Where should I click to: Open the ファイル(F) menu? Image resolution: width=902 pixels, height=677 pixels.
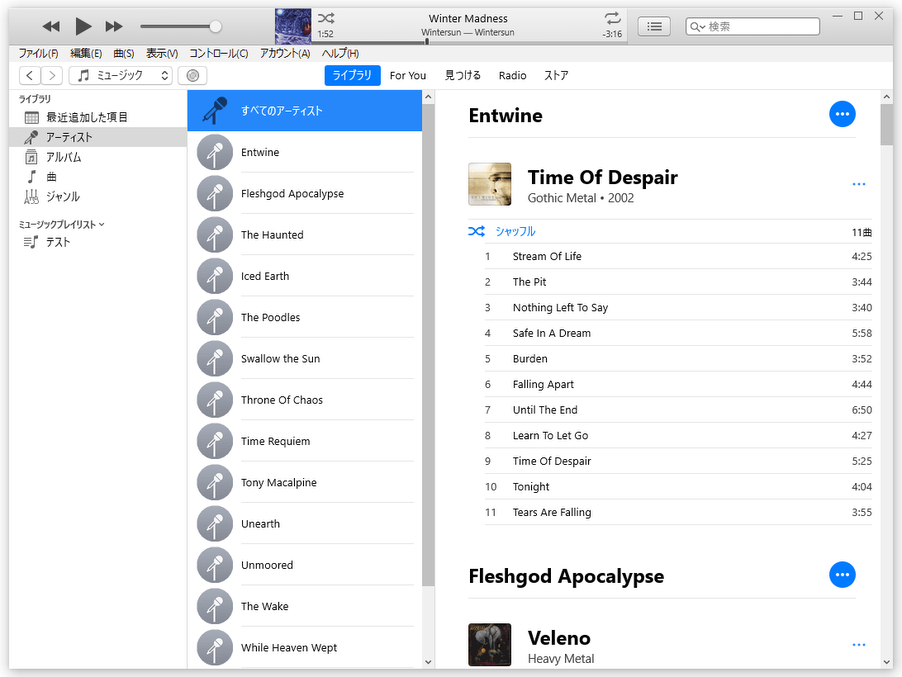pos(38,53)
